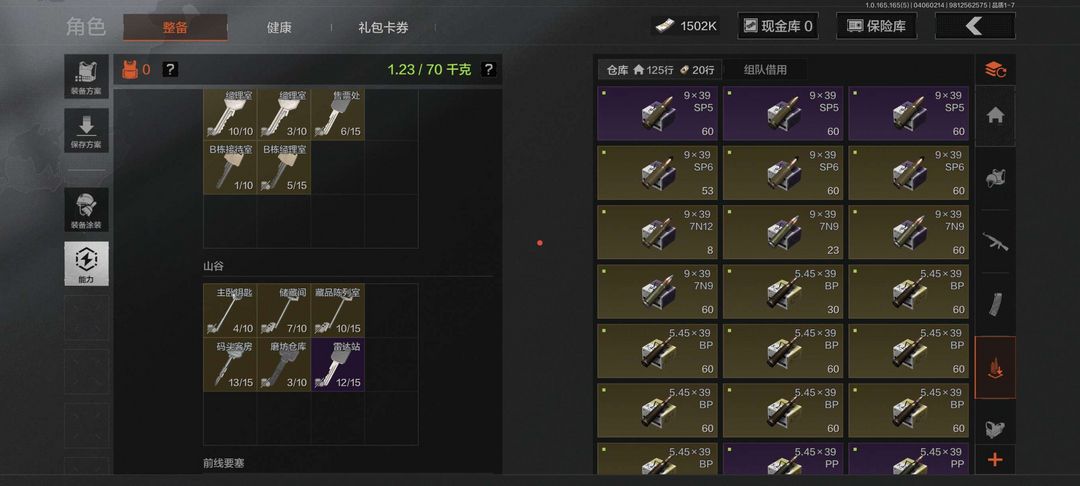
Task: Click the warehouse sort/refresh stack icon
Action: [995, 70]
